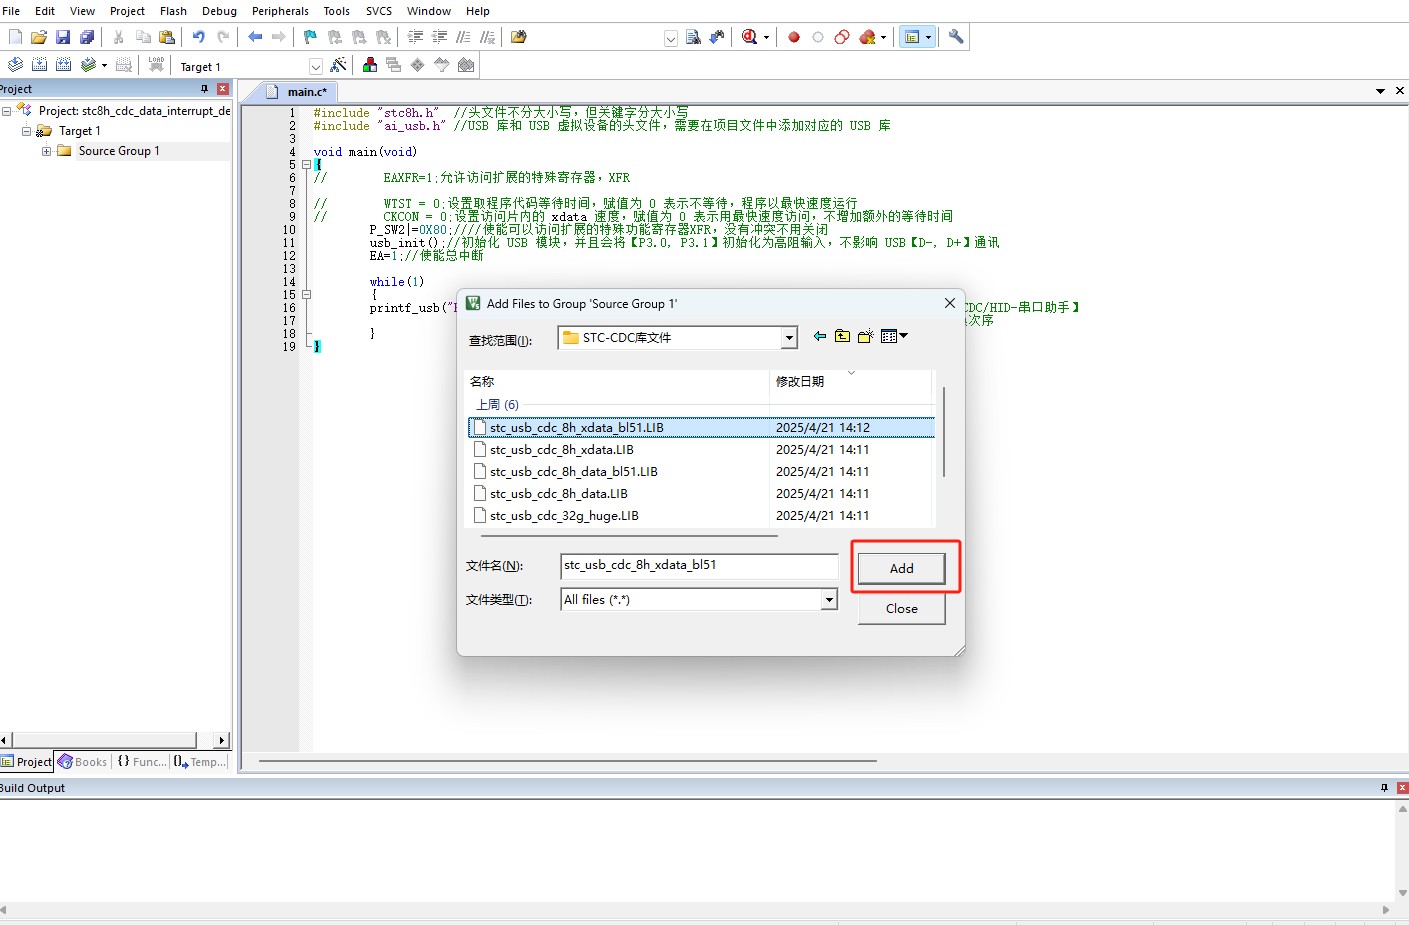This screenshot has height=925, width=1409.
Task: Click the Cut scissors toolbar icon
Action: coord(118,37)
